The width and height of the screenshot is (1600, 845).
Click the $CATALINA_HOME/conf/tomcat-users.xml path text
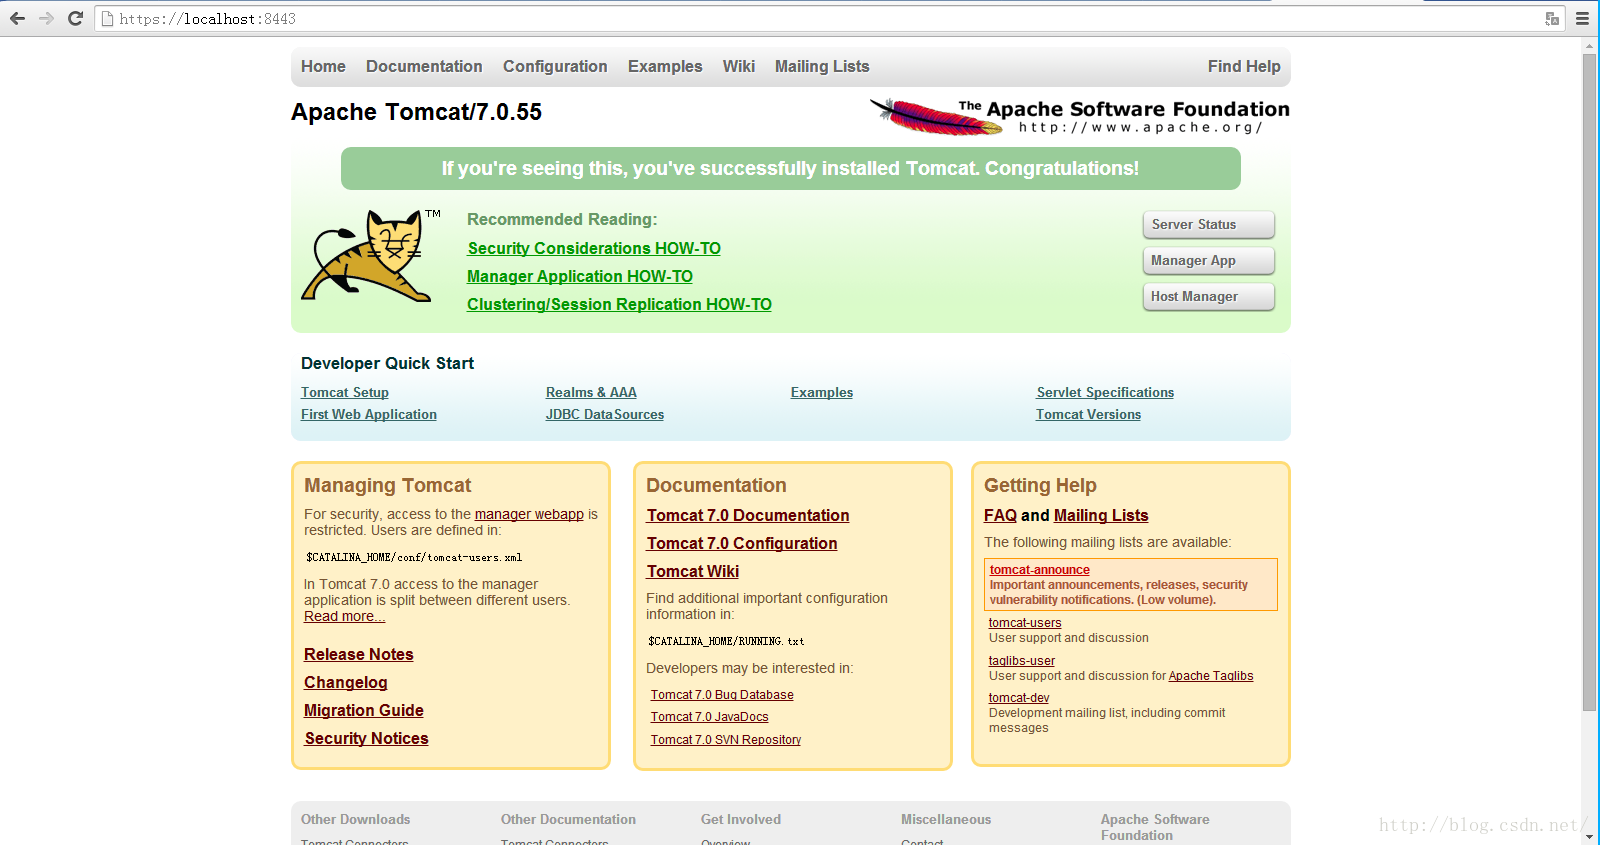(x=414, y=557)
